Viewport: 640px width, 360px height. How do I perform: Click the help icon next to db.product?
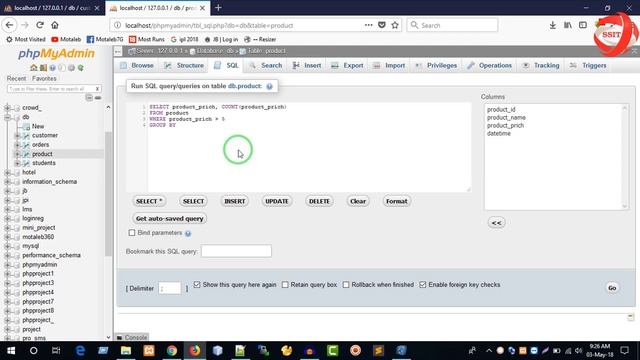point(269,86)
